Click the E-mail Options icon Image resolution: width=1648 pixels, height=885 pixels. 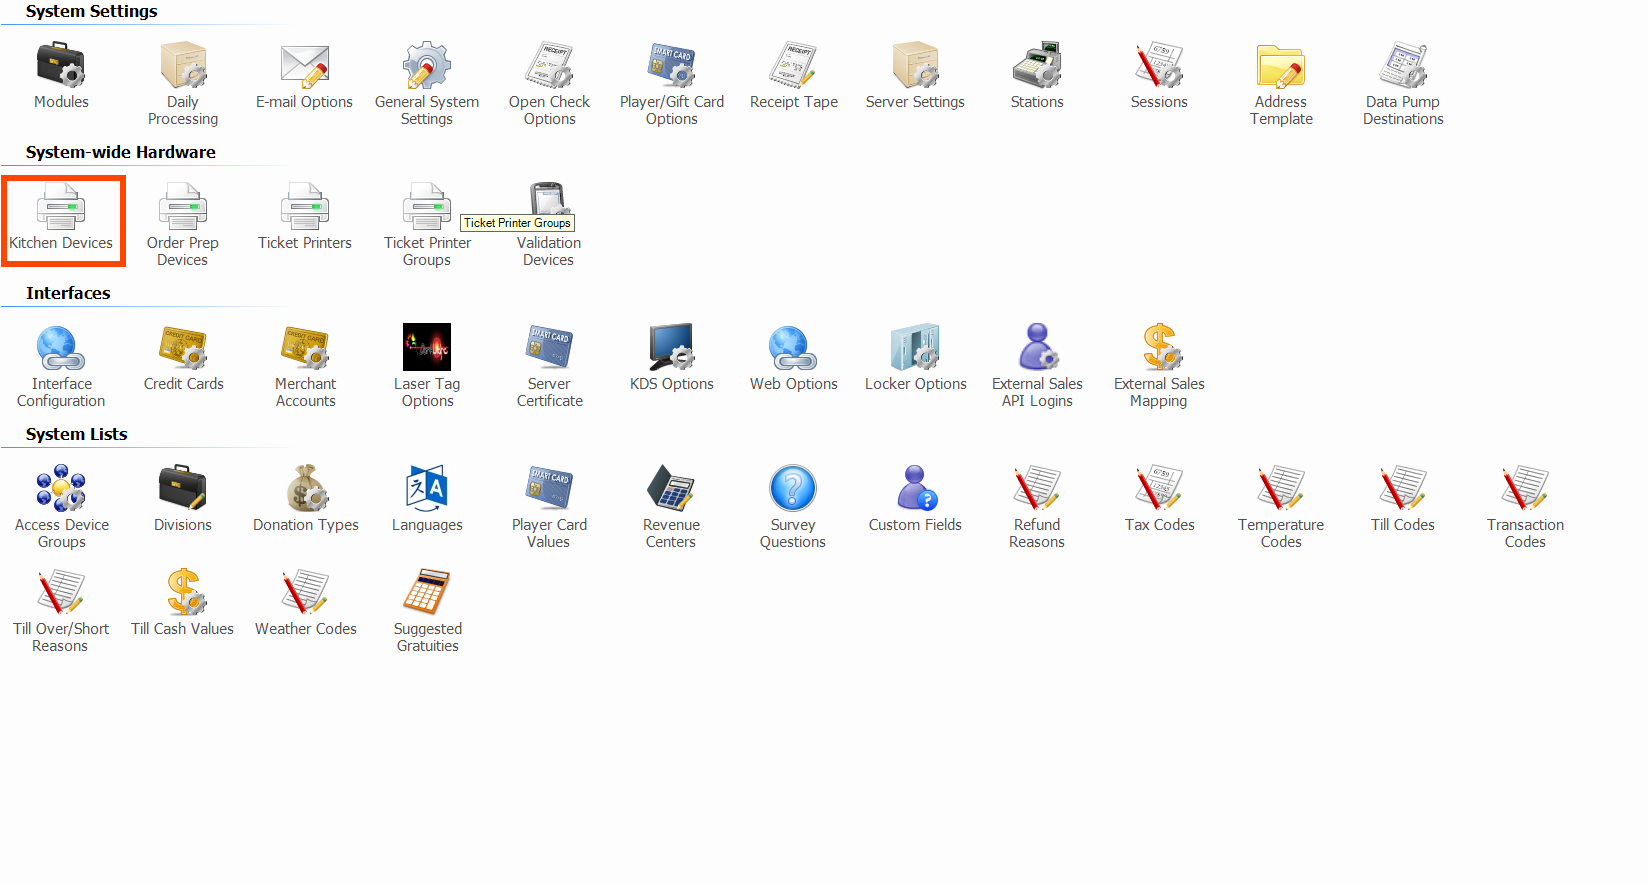point(305,66)
